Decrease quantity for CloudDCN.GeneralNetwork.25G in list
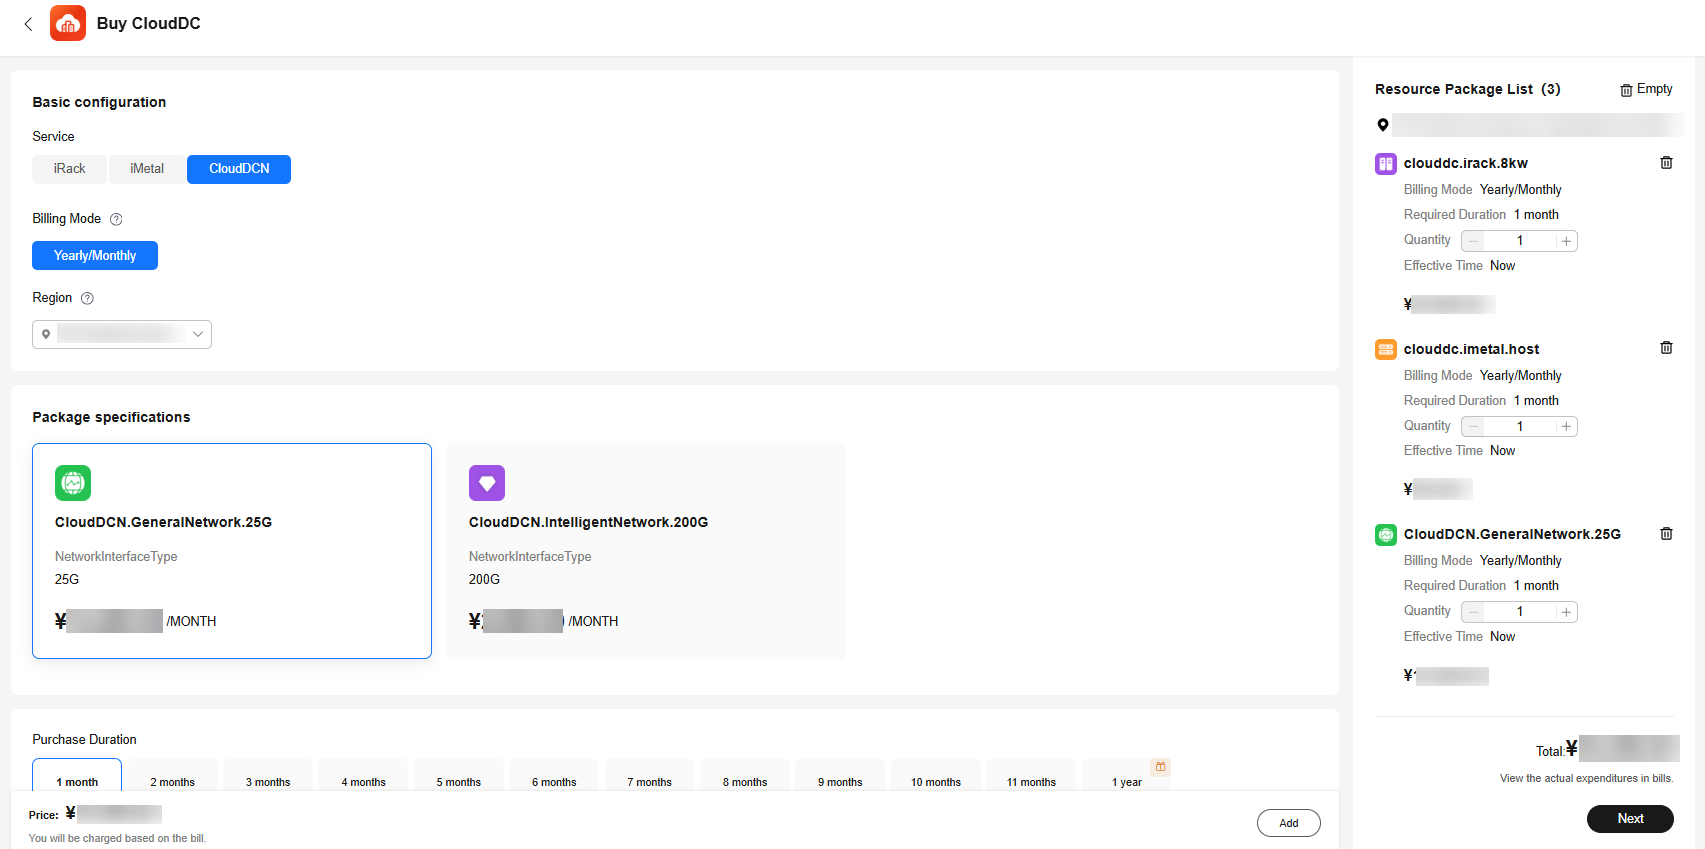Screen dimensions: 1705x849 (1473, 612)
